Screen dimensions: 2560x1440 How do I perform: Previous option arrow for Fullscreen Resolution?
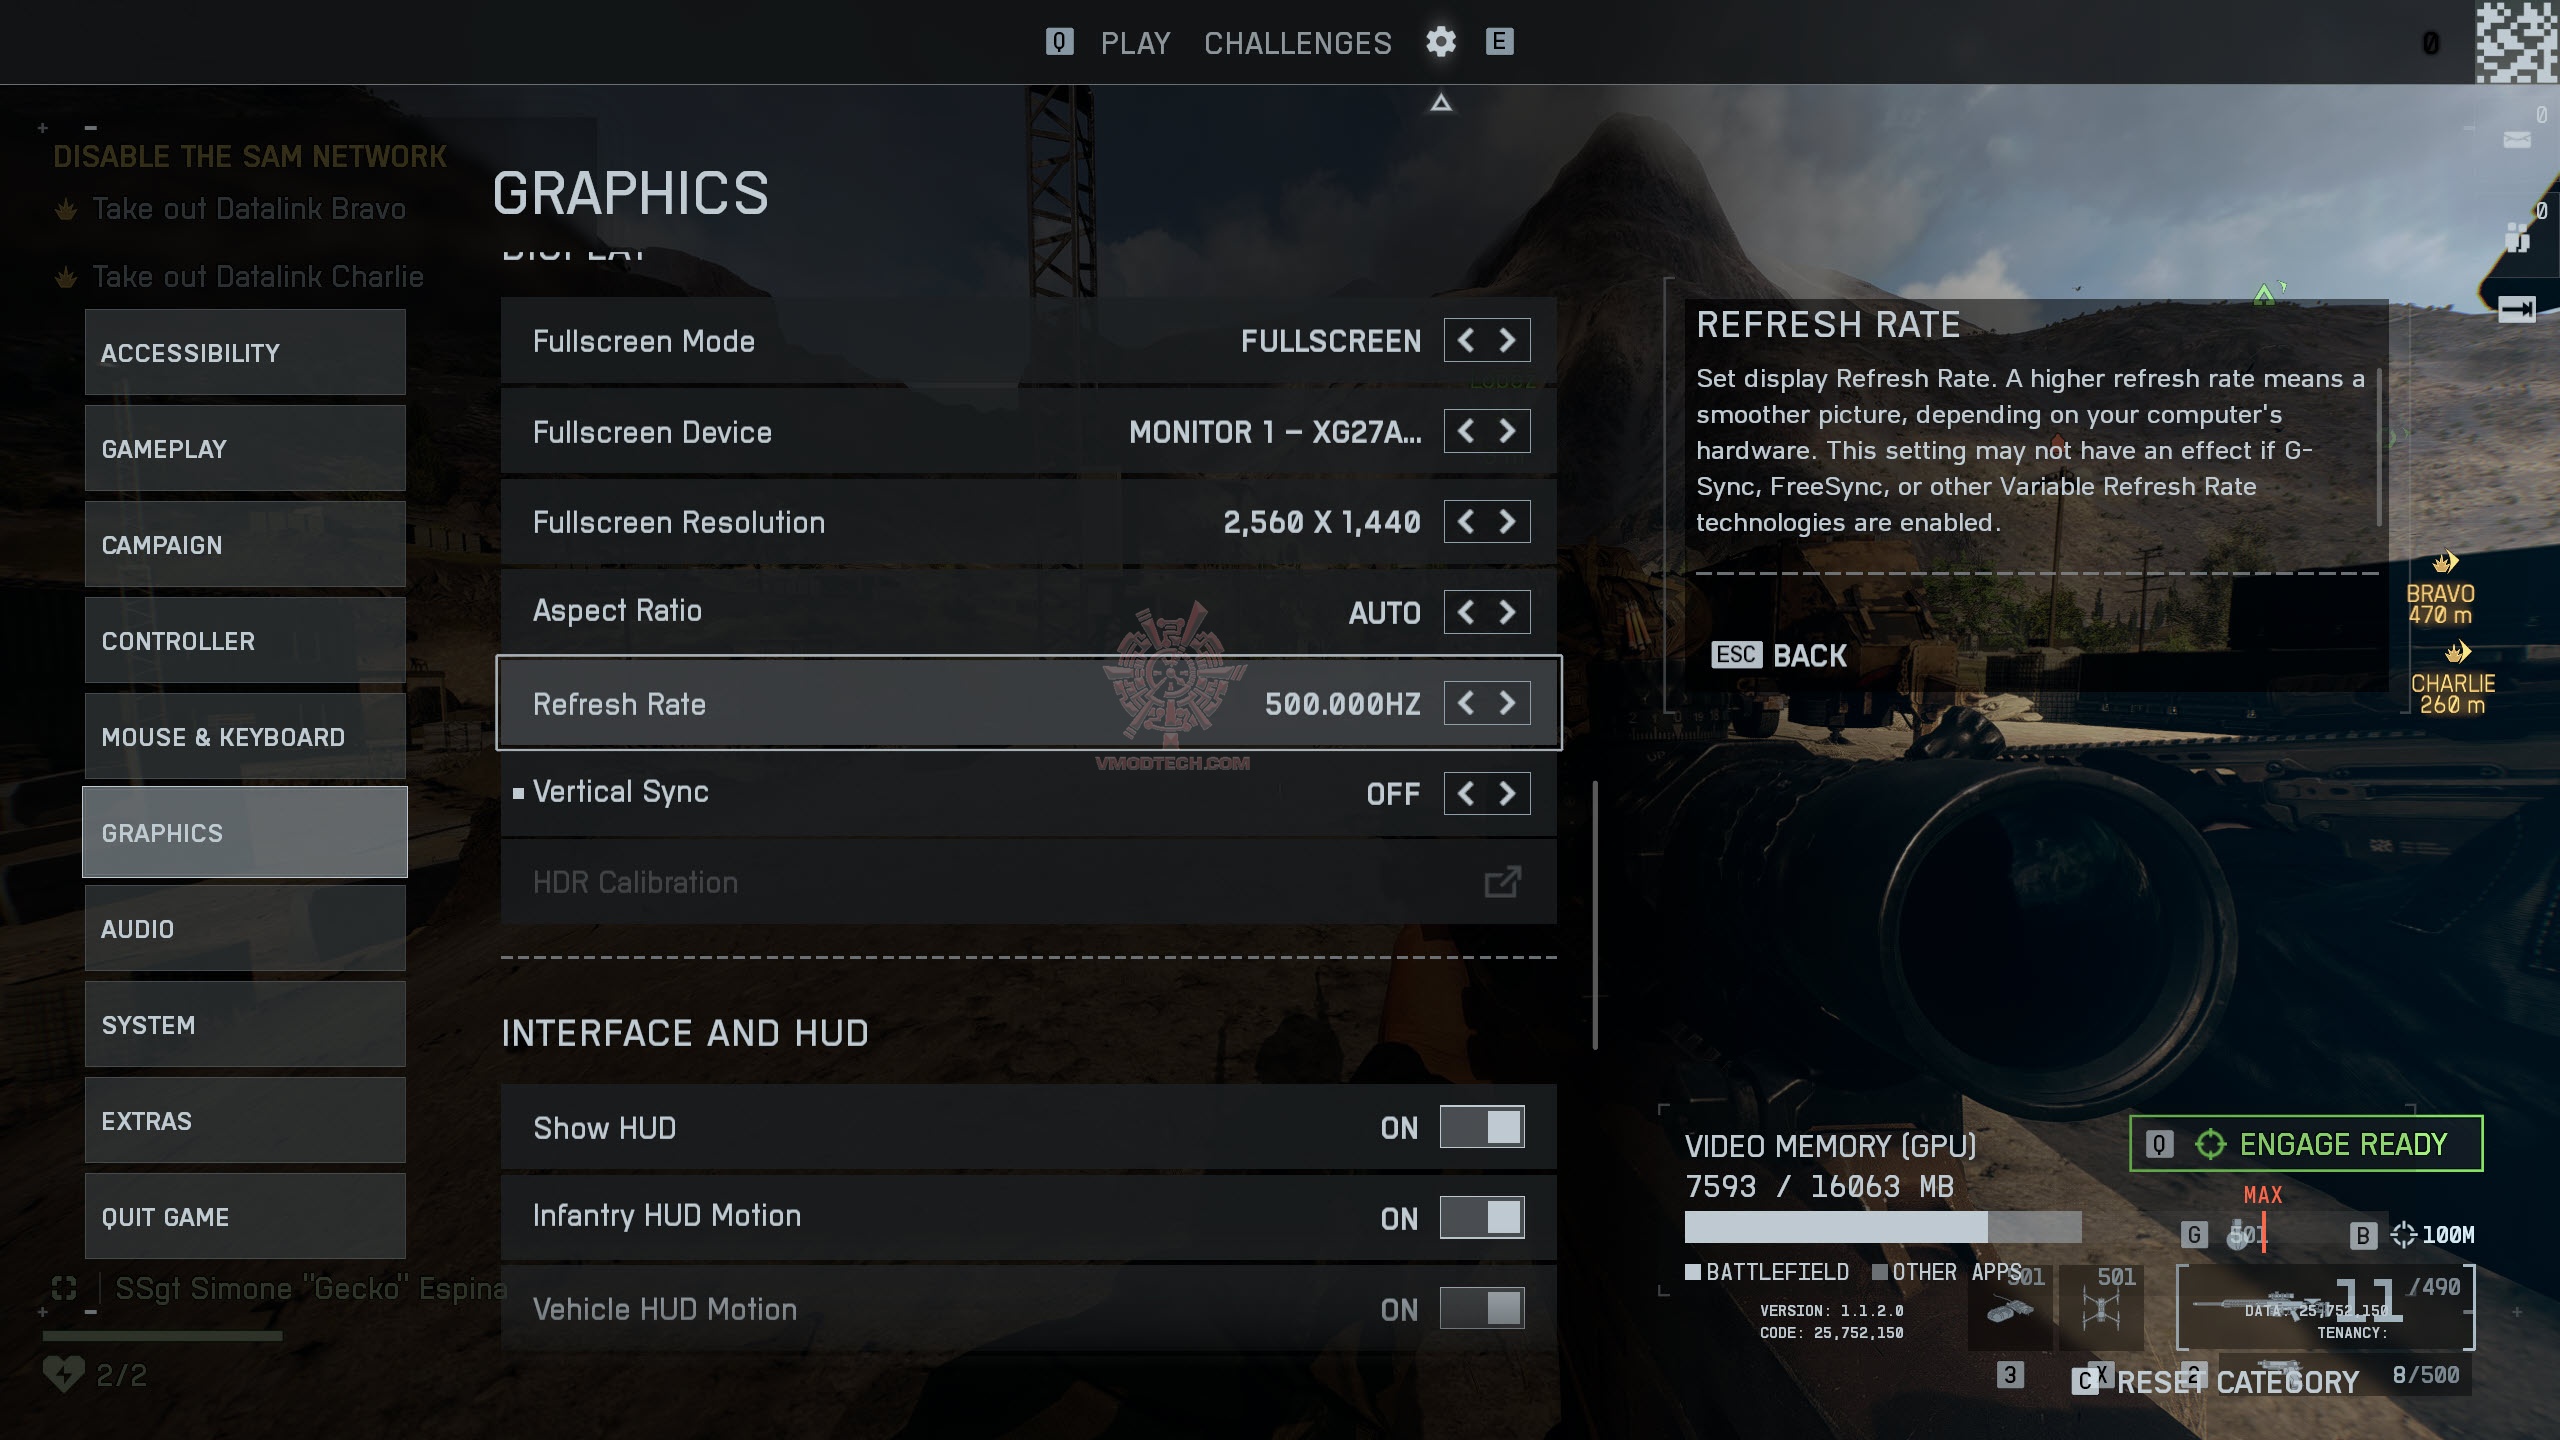click(x=1466, y=522)
